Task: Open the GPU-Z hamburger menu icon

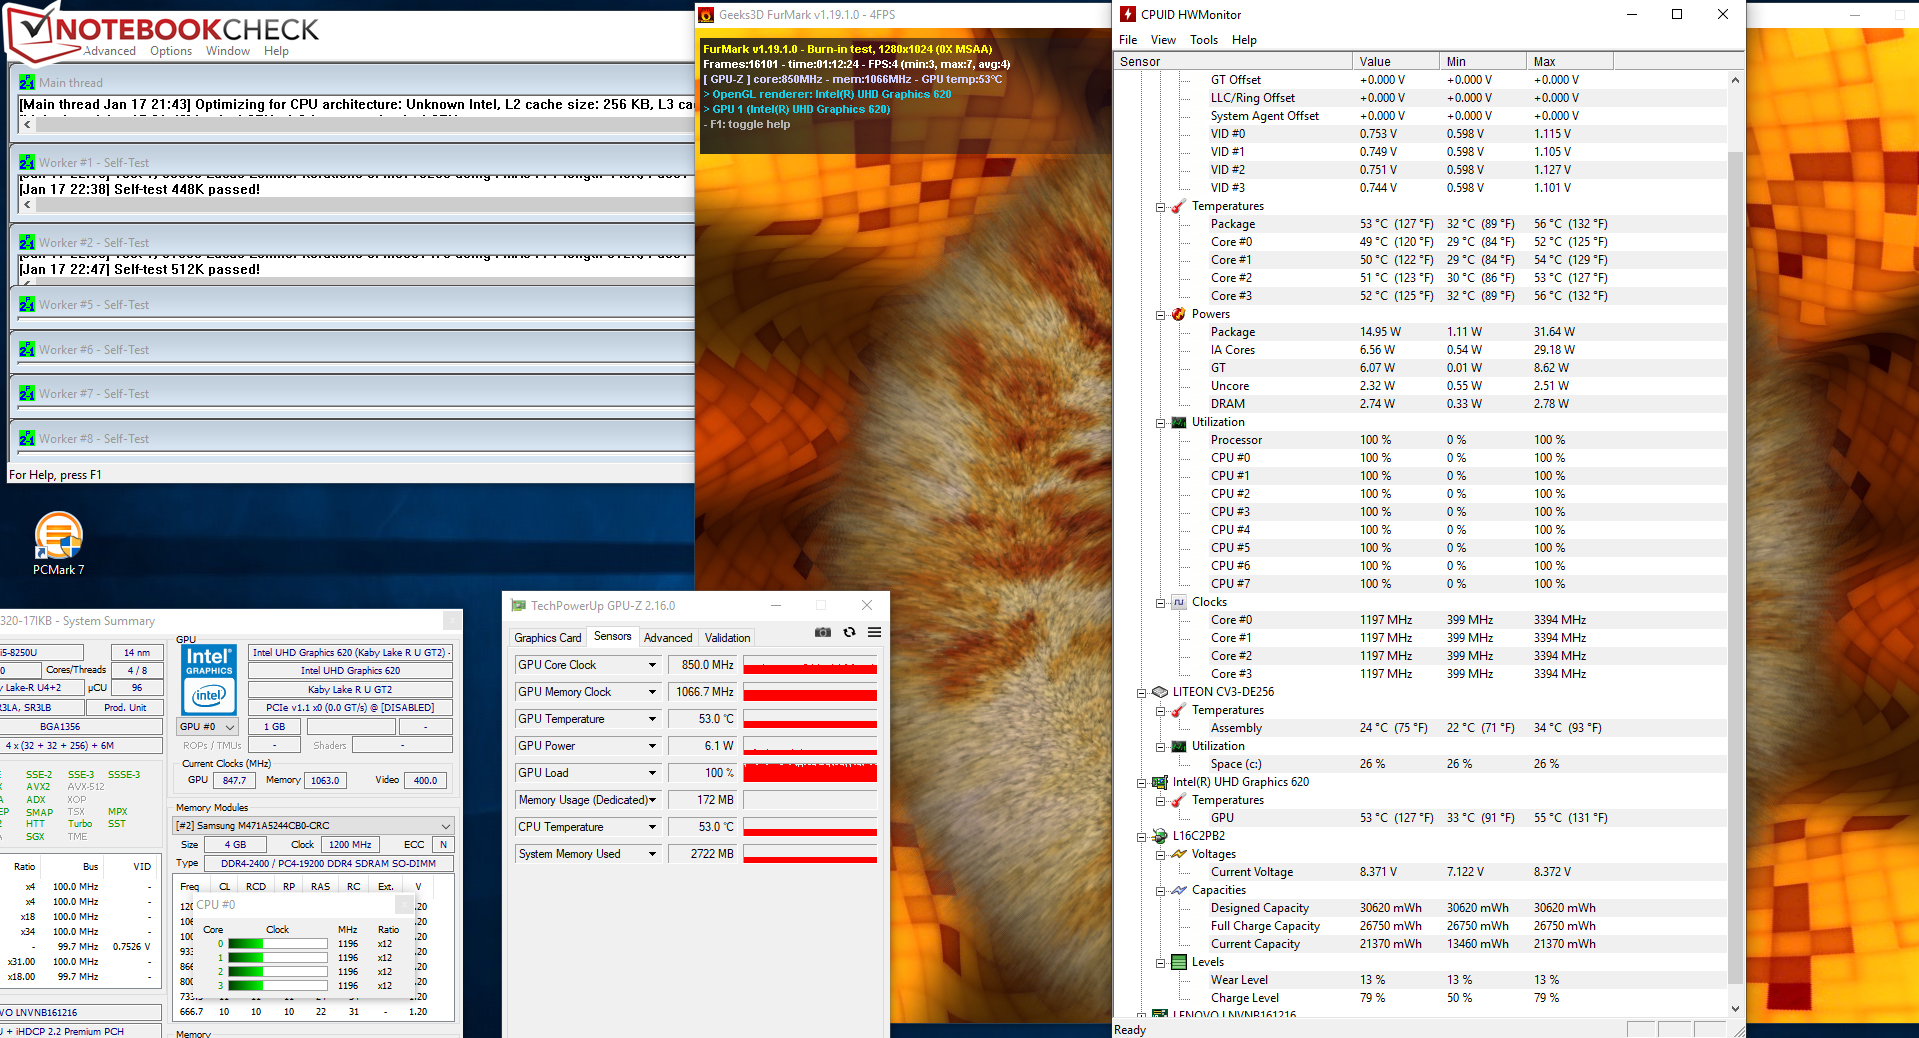Action: coord(874,632)
